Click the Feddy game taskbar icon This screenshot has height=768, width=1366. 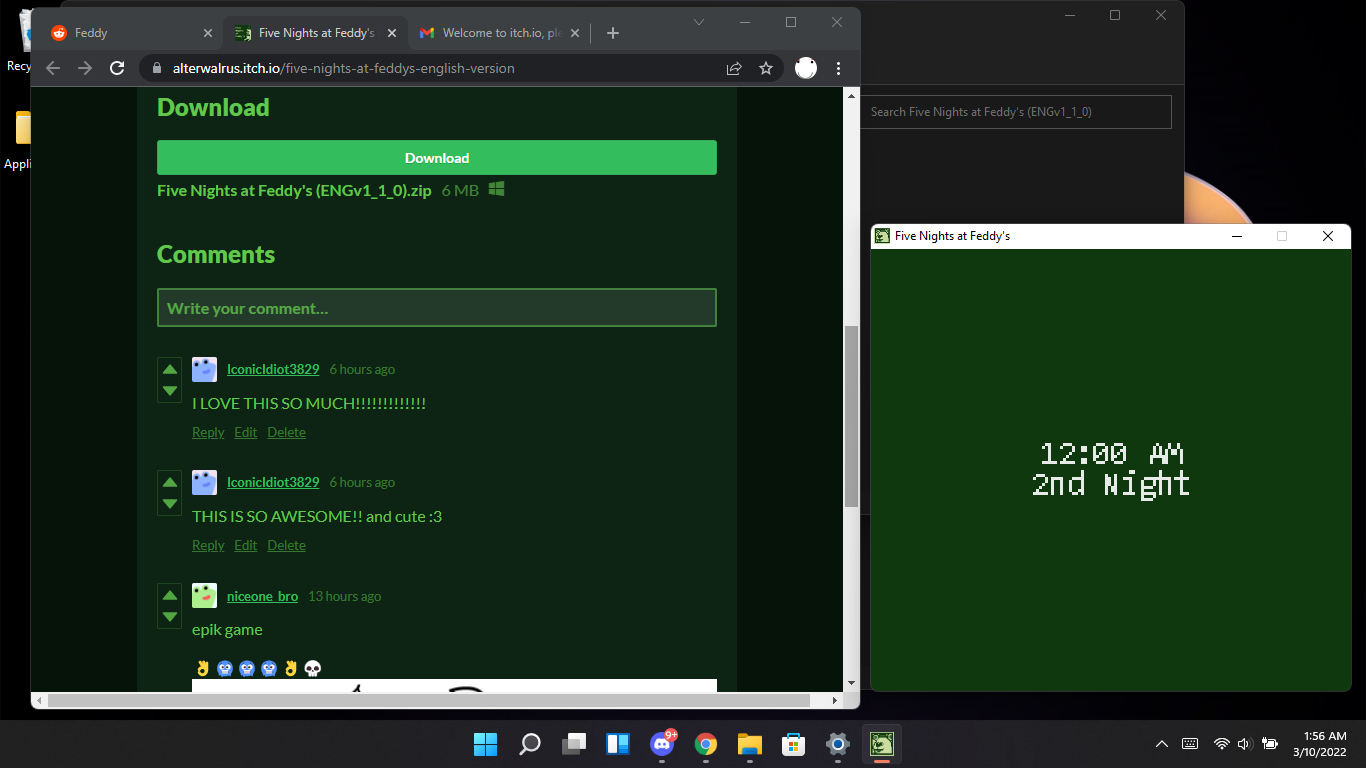click(x=881, y=744)
